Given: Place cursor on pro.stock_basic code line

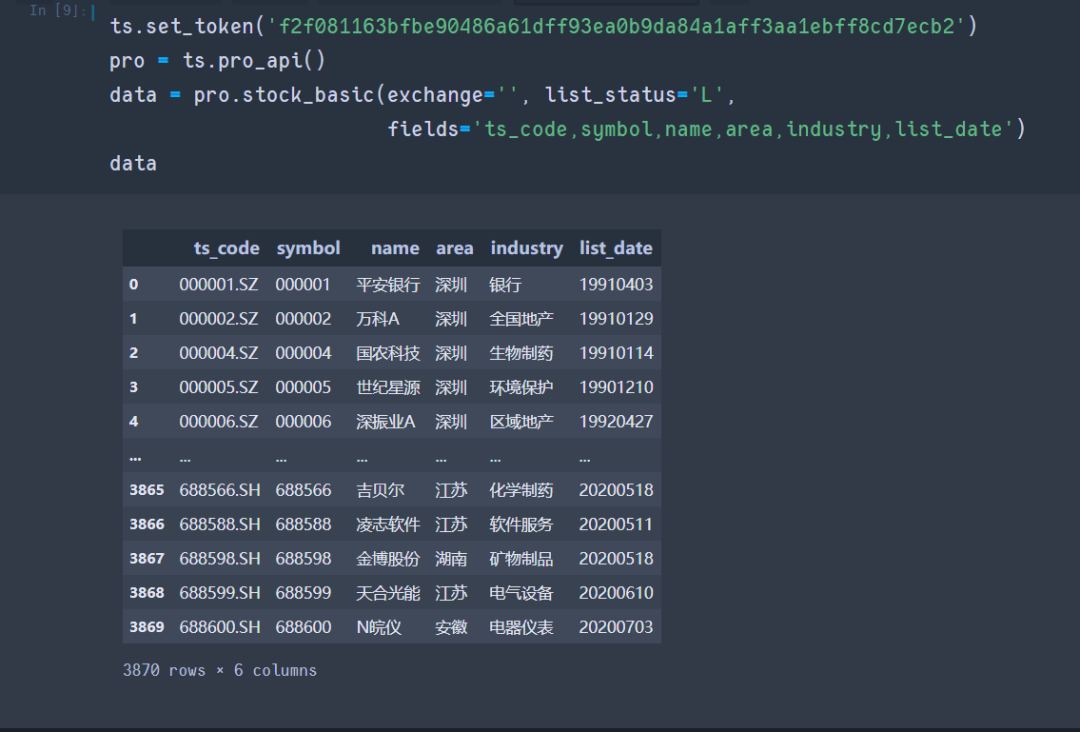Looking at the screenshot, I should click(x=423, y=95).
